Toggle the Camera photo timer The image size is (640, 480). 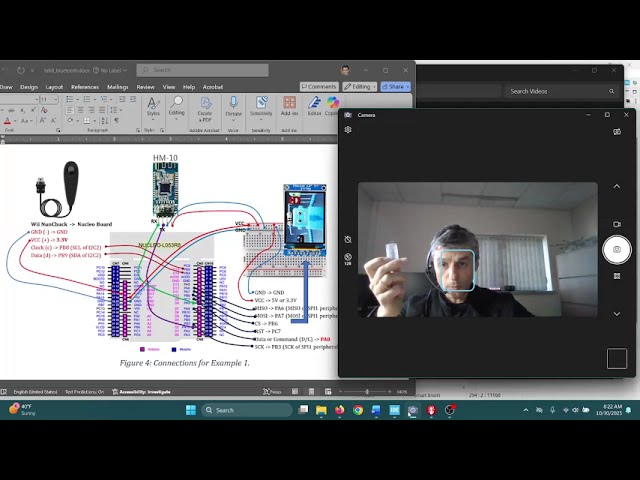coord(348,239)
